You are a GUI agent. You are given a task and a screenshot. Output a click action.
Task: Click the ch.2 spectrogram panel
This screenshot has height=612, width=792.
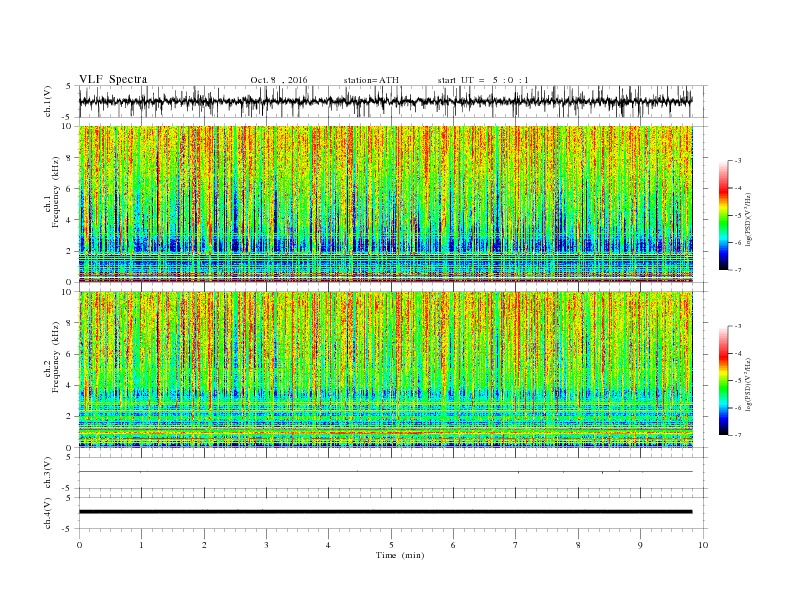tap(385, 370)
